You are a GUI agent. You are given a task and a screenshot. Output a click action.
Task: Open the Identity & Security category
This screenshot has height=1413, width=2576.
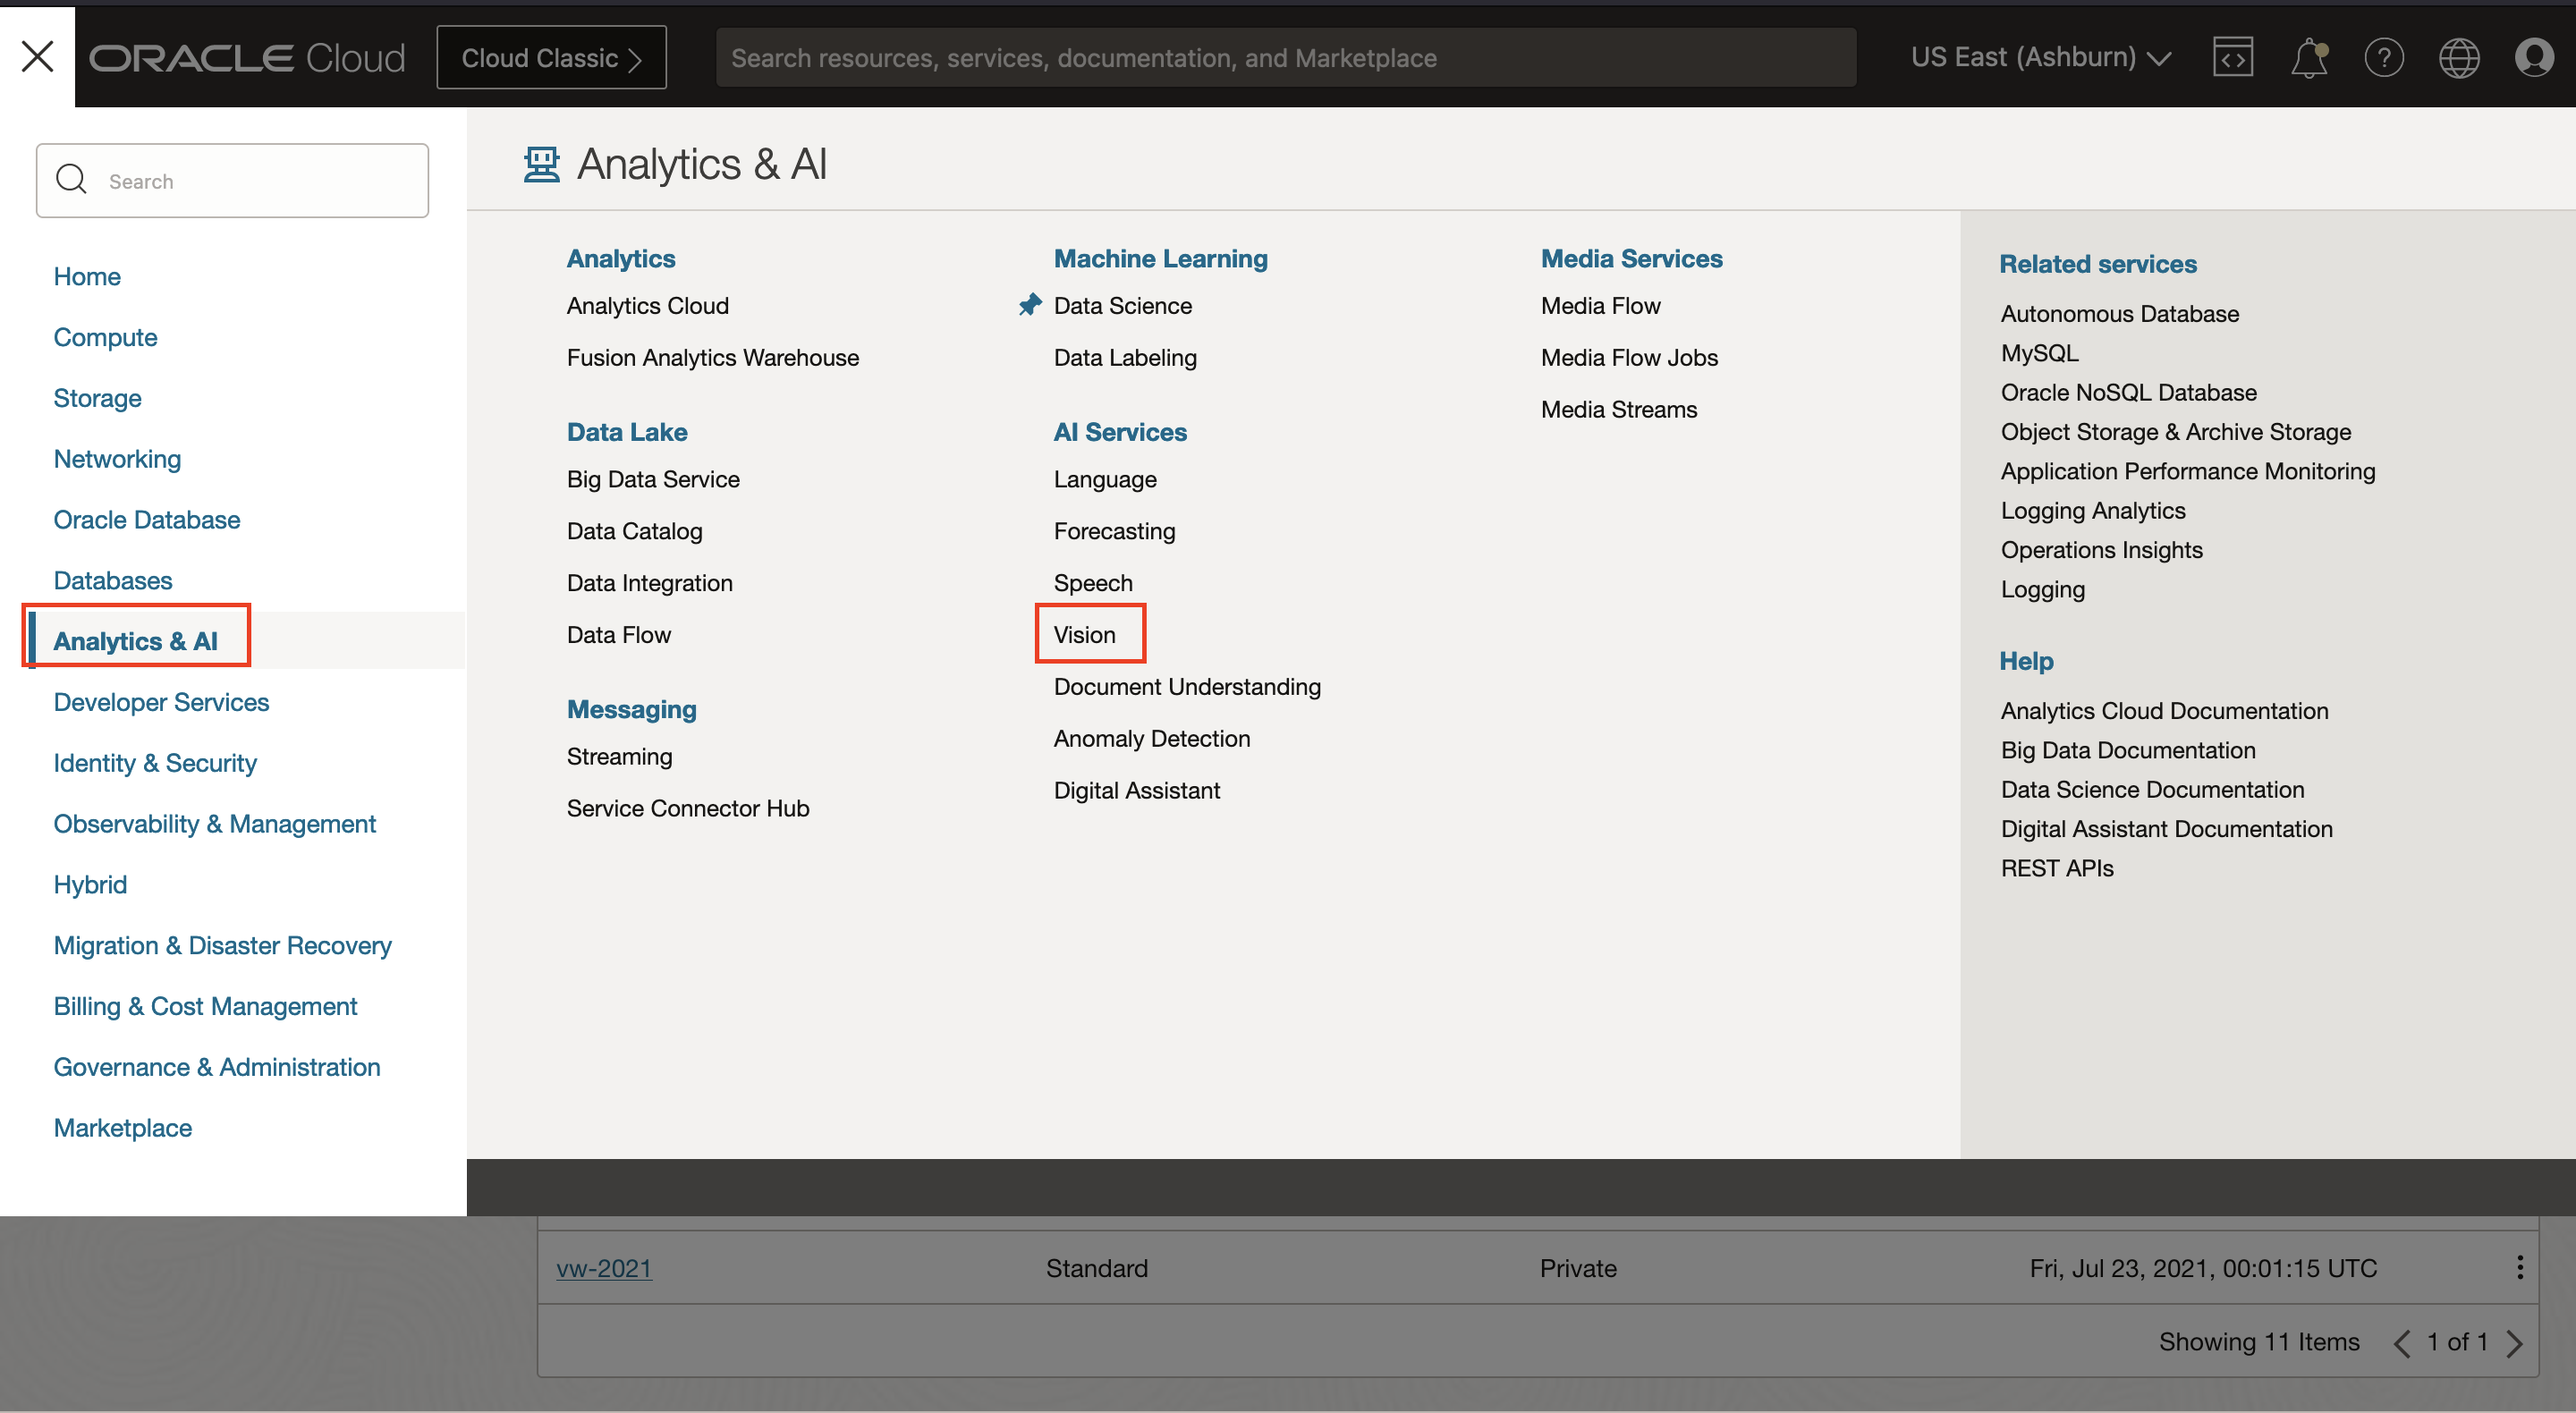pos(155,763)
